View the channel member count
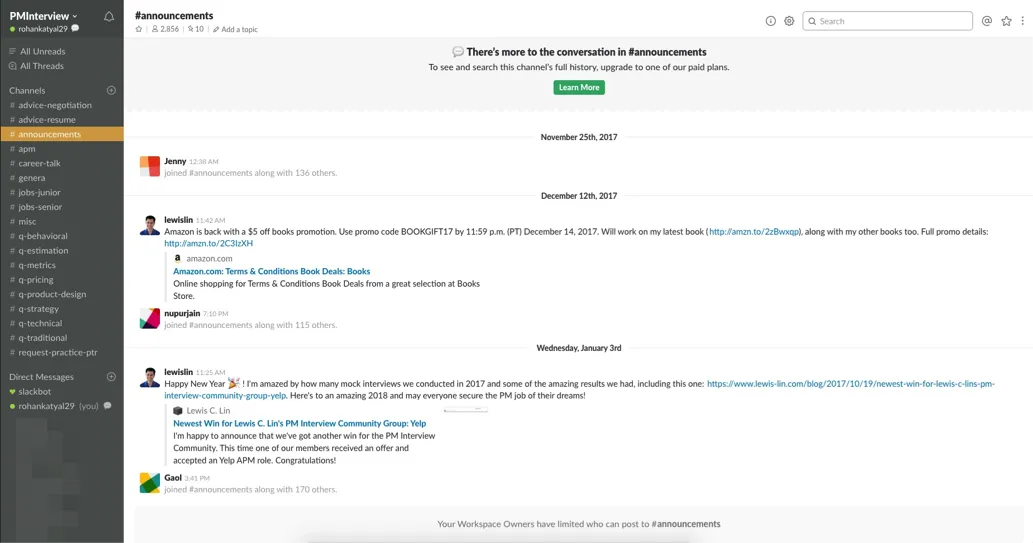1033x543 pixels. pos(165,29)
